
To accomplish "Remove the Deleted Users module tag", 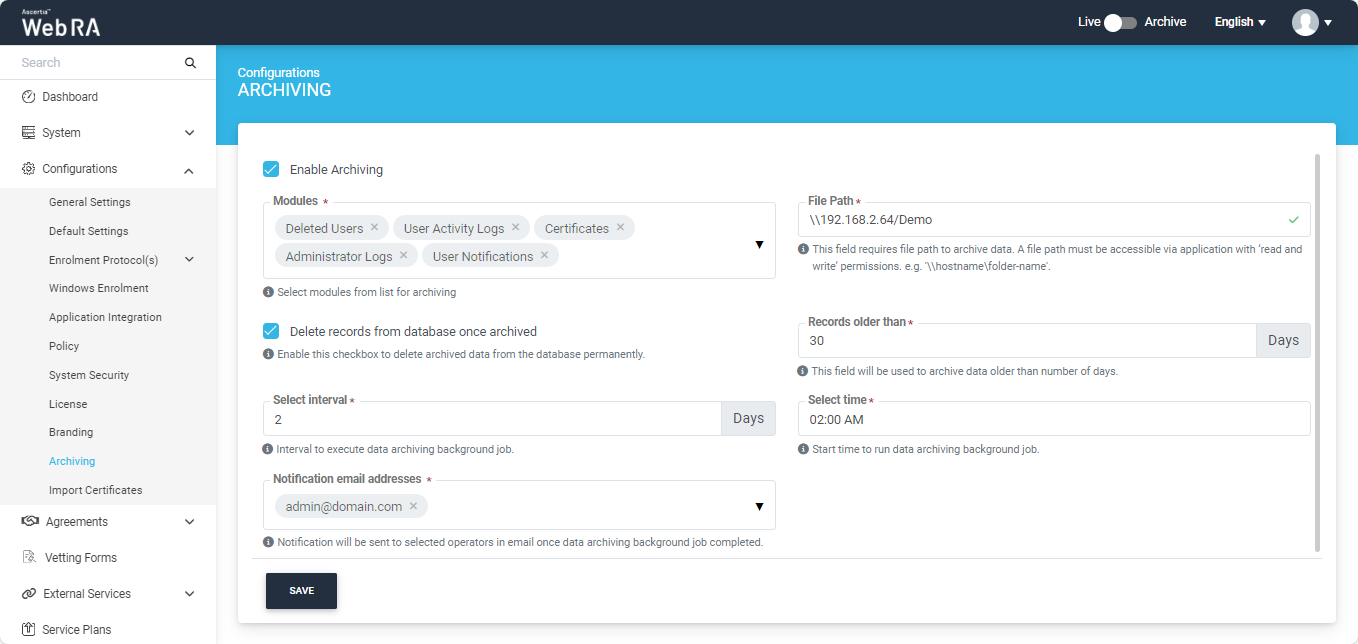I will [x=374, y=228].
